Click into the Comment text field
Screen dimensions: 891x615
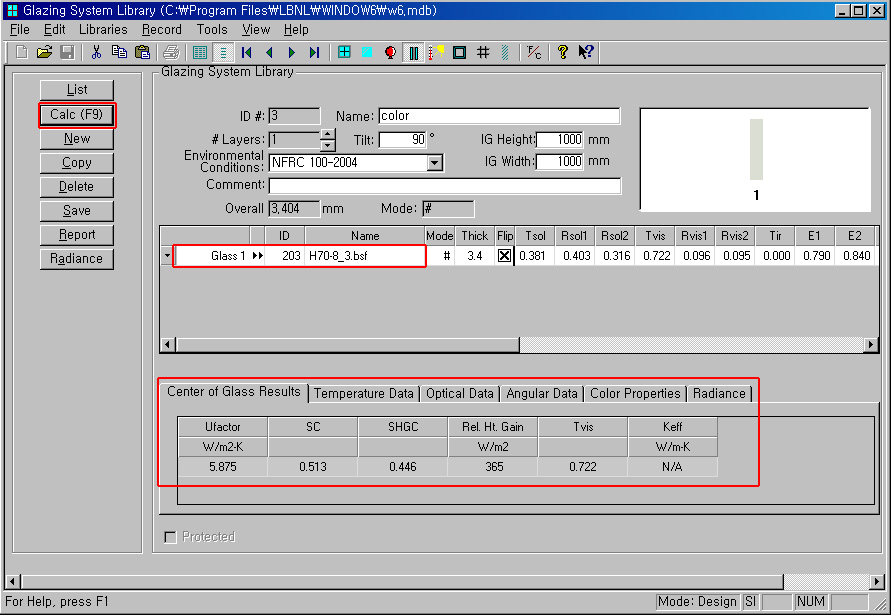(x=444, y=185)
